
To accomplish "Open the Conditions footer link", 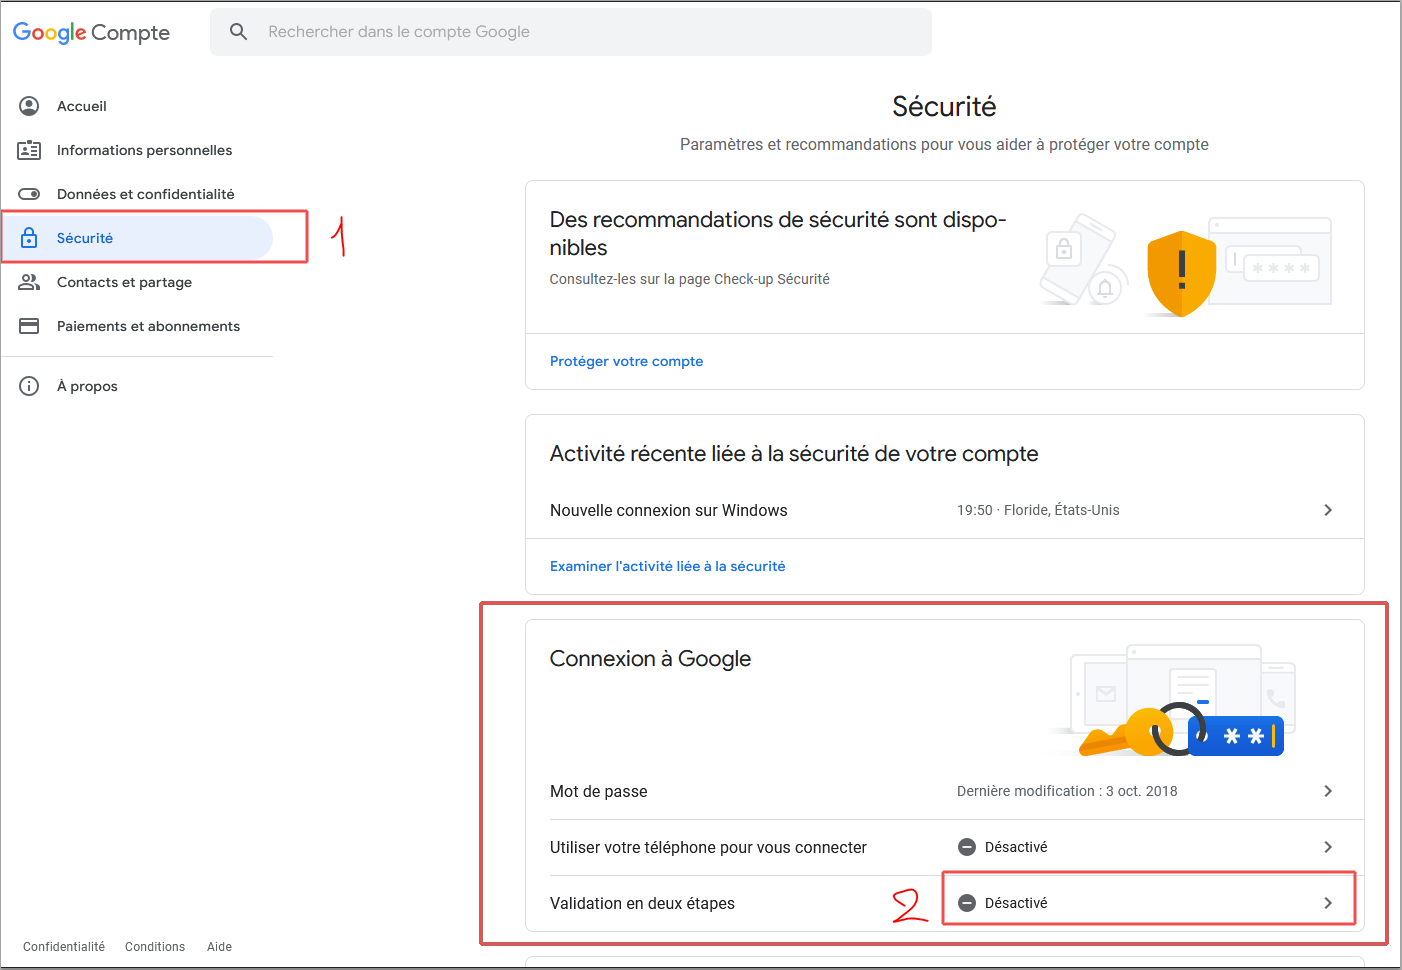I will click(x=155, y=947).
